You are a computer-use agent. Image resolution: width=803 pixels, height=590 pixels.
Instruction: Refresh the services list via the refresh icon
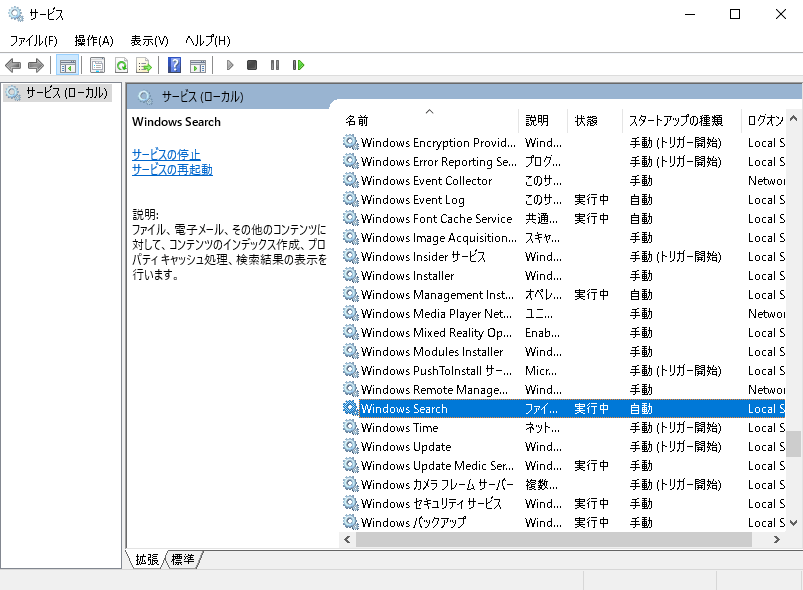120,64
